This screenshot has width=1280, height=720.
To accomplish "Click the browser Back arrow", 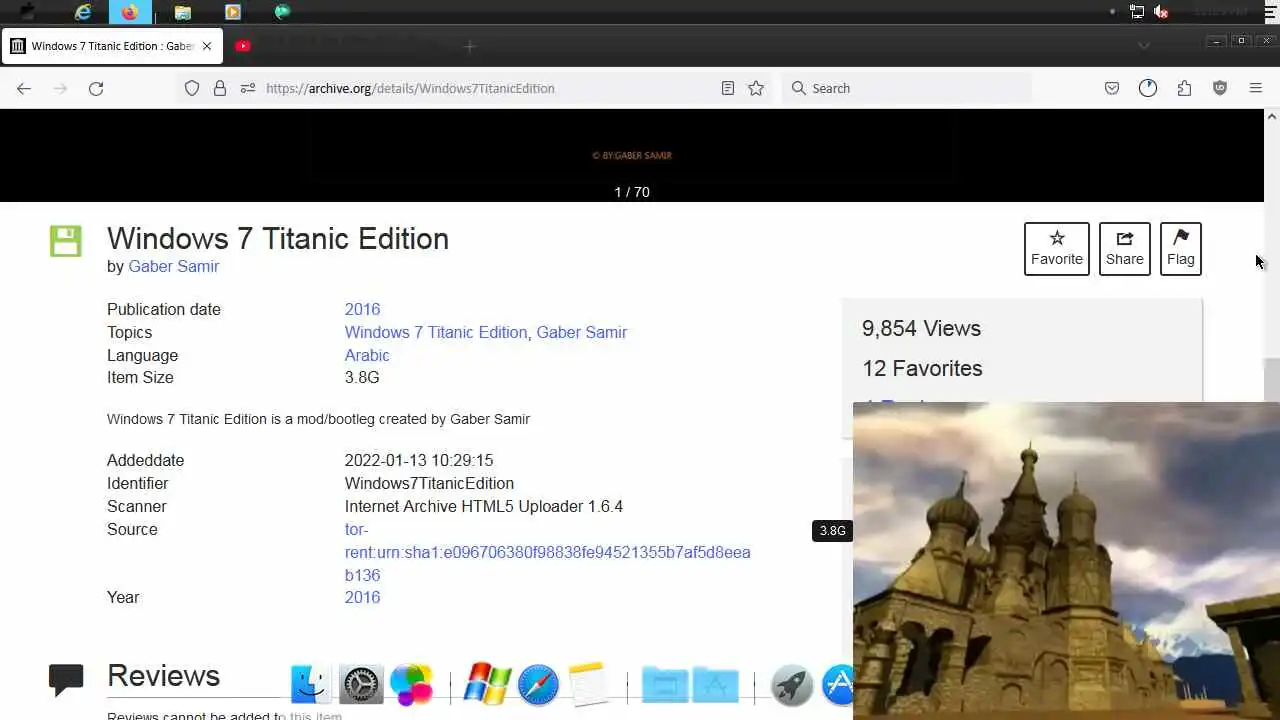I will (24, 88).
